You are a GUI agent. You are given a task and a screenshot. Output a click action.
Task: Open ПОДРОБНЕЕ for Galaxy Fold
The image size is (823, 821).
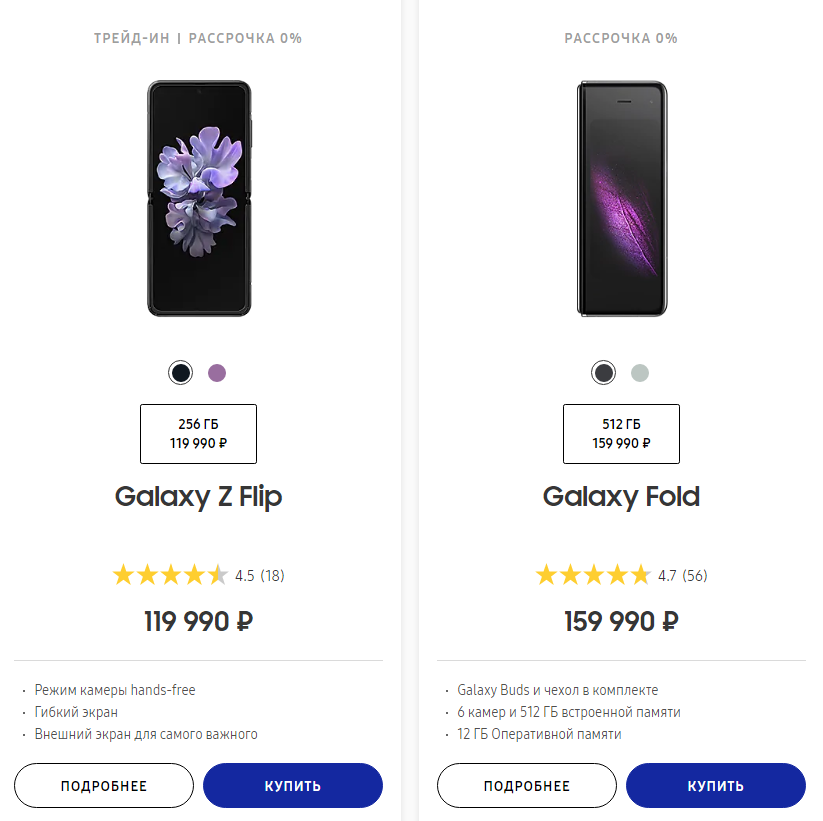click(526, 785)
